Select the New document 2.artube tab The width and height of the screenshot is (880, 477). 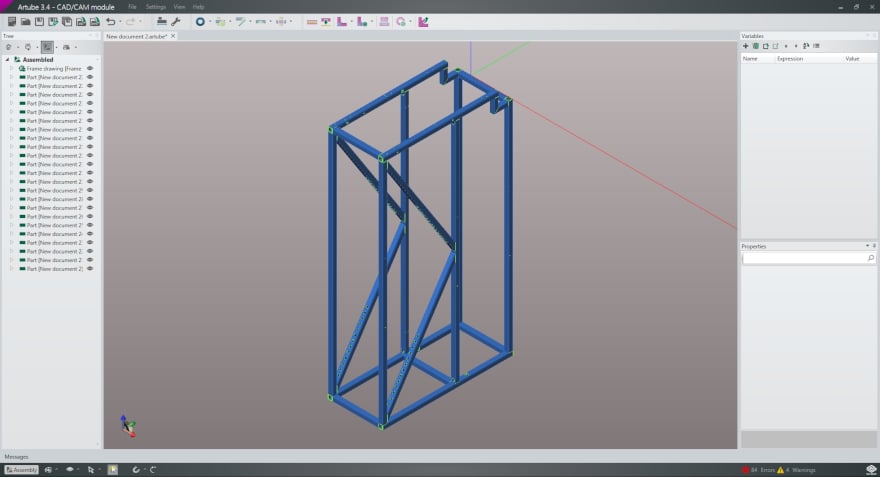click(x=136, y=36)
